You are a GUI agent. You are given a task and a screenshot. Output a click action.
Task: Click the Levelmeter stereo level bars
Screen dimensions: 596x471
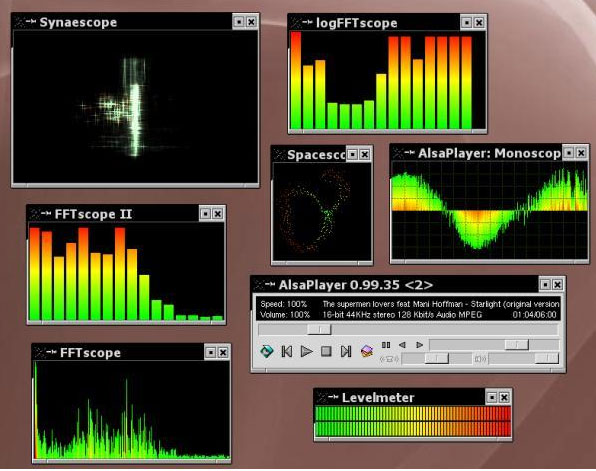pyautogui.click(x=413, y=421)
